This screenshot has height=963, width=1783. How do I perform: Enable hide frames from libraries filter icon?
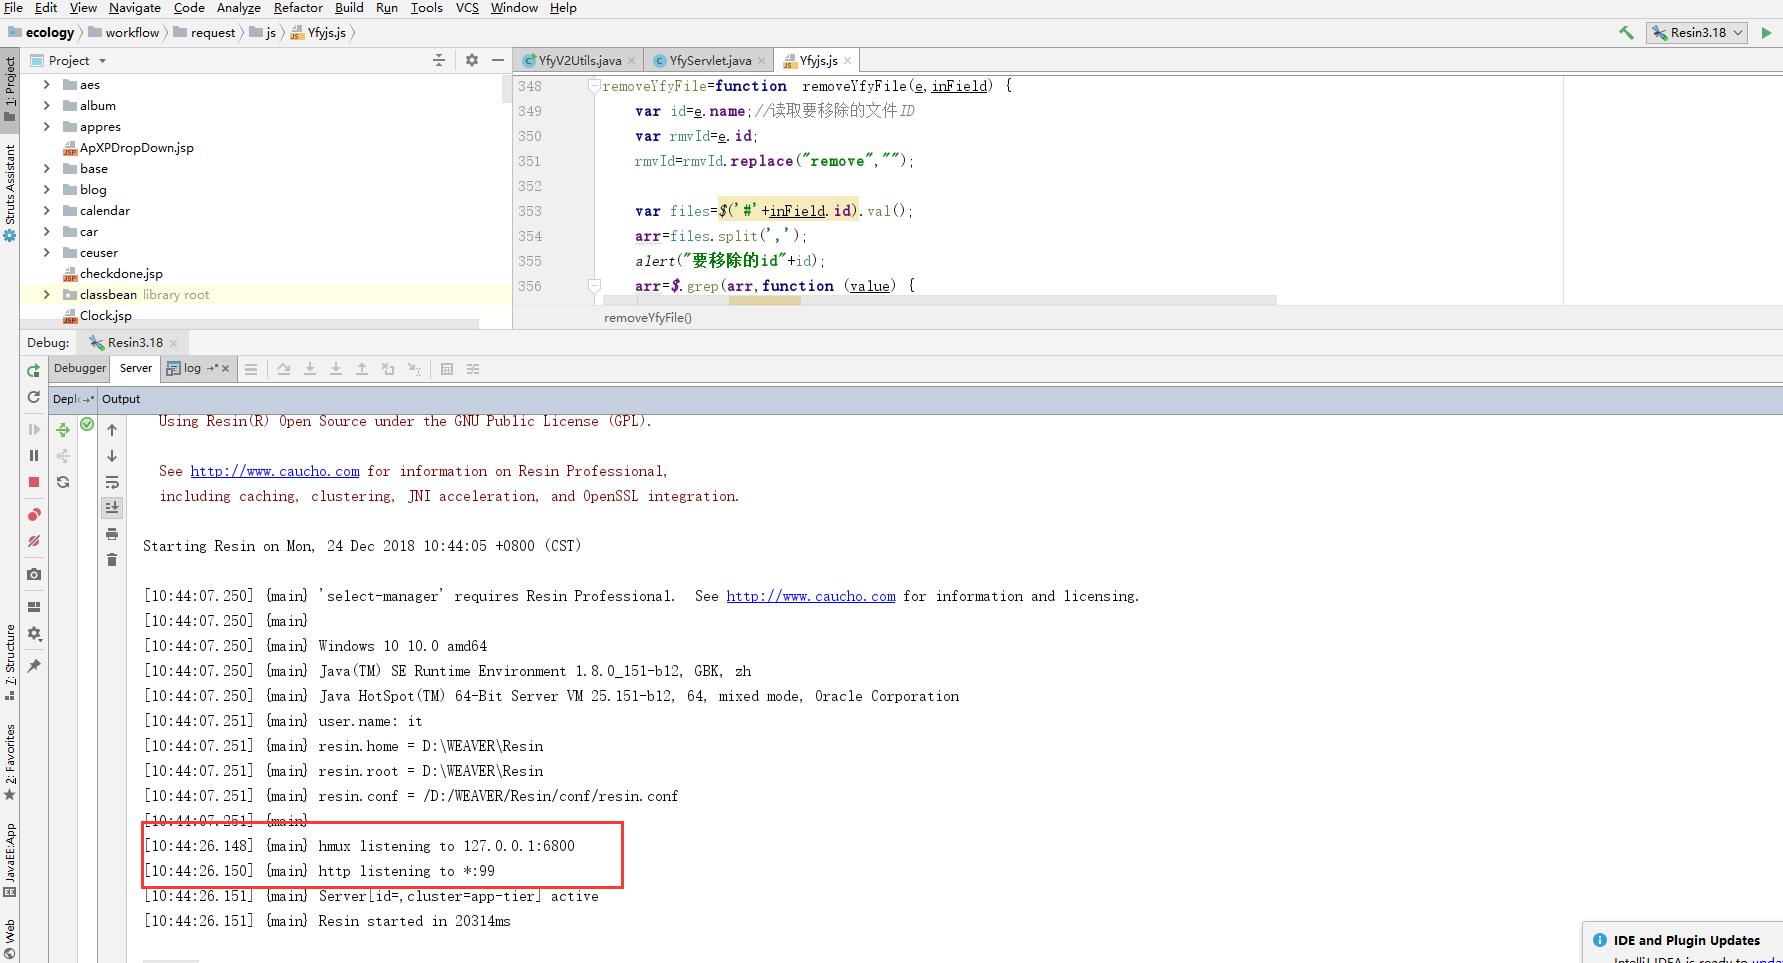point(473,368)
